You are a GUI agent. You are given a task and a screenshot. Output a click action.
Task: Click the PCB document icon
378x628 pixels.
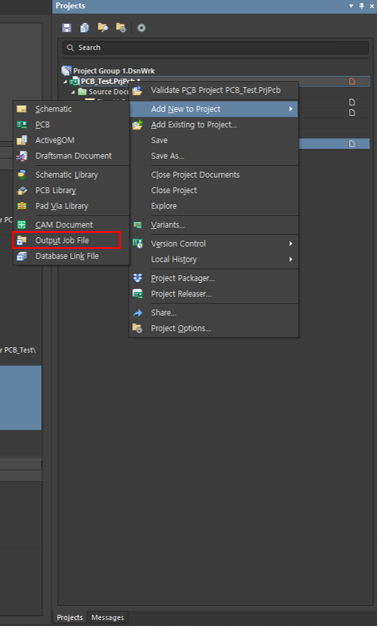tap(22, 125)
